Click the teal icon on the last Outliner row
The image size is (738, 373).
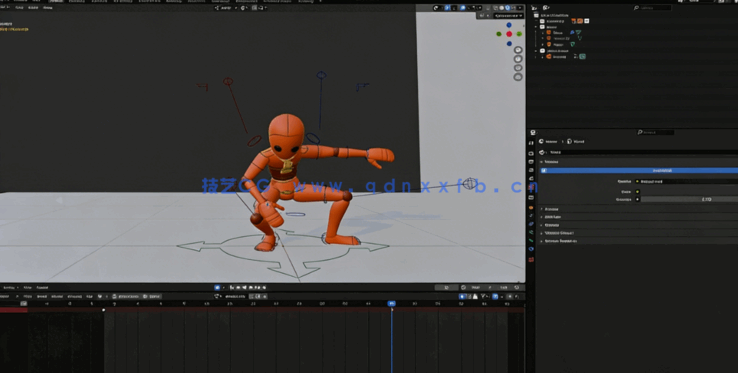(582, 57)
